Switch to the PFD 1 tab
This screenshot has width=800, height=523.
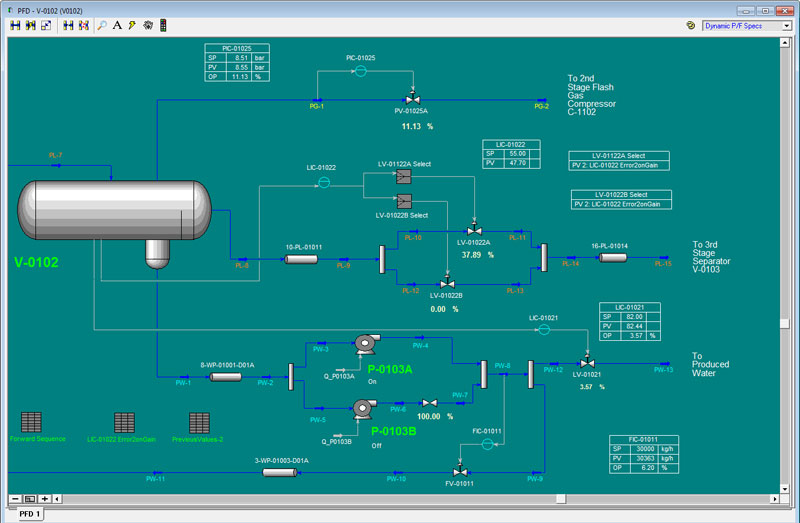(x=29, y=514)
